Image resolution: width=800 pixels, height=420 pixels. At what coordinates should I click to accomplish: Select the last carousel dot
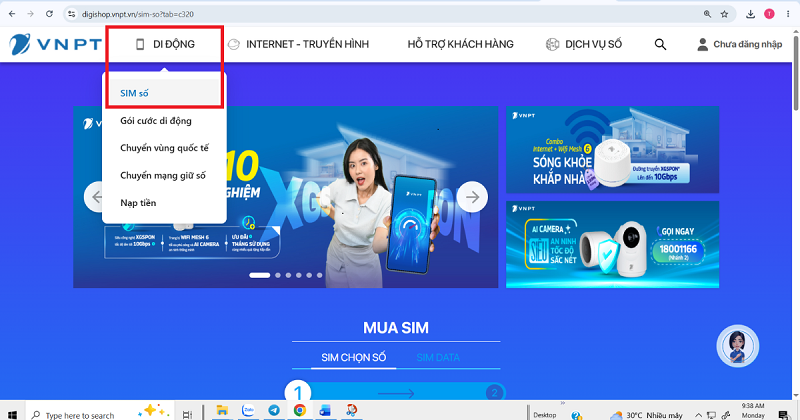pyautogui.click(x=319, y=275)
